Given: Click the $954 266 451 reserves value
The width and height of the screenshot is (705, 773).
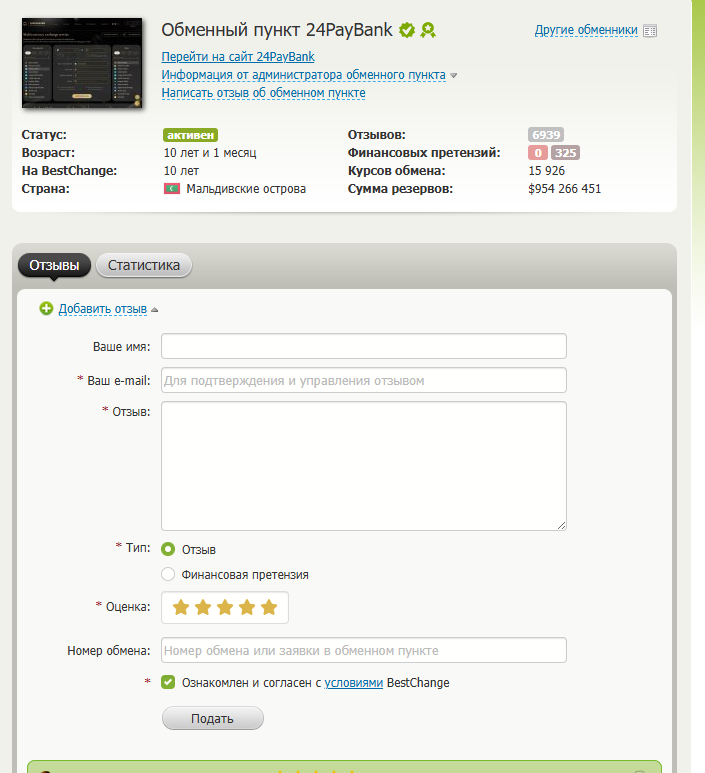Looking at the screenshot, I should [564, 189].
